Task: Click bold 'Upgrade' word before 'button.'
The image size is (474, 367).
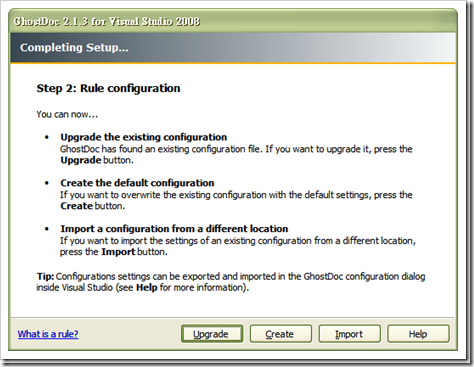Action: click(81, 160)
